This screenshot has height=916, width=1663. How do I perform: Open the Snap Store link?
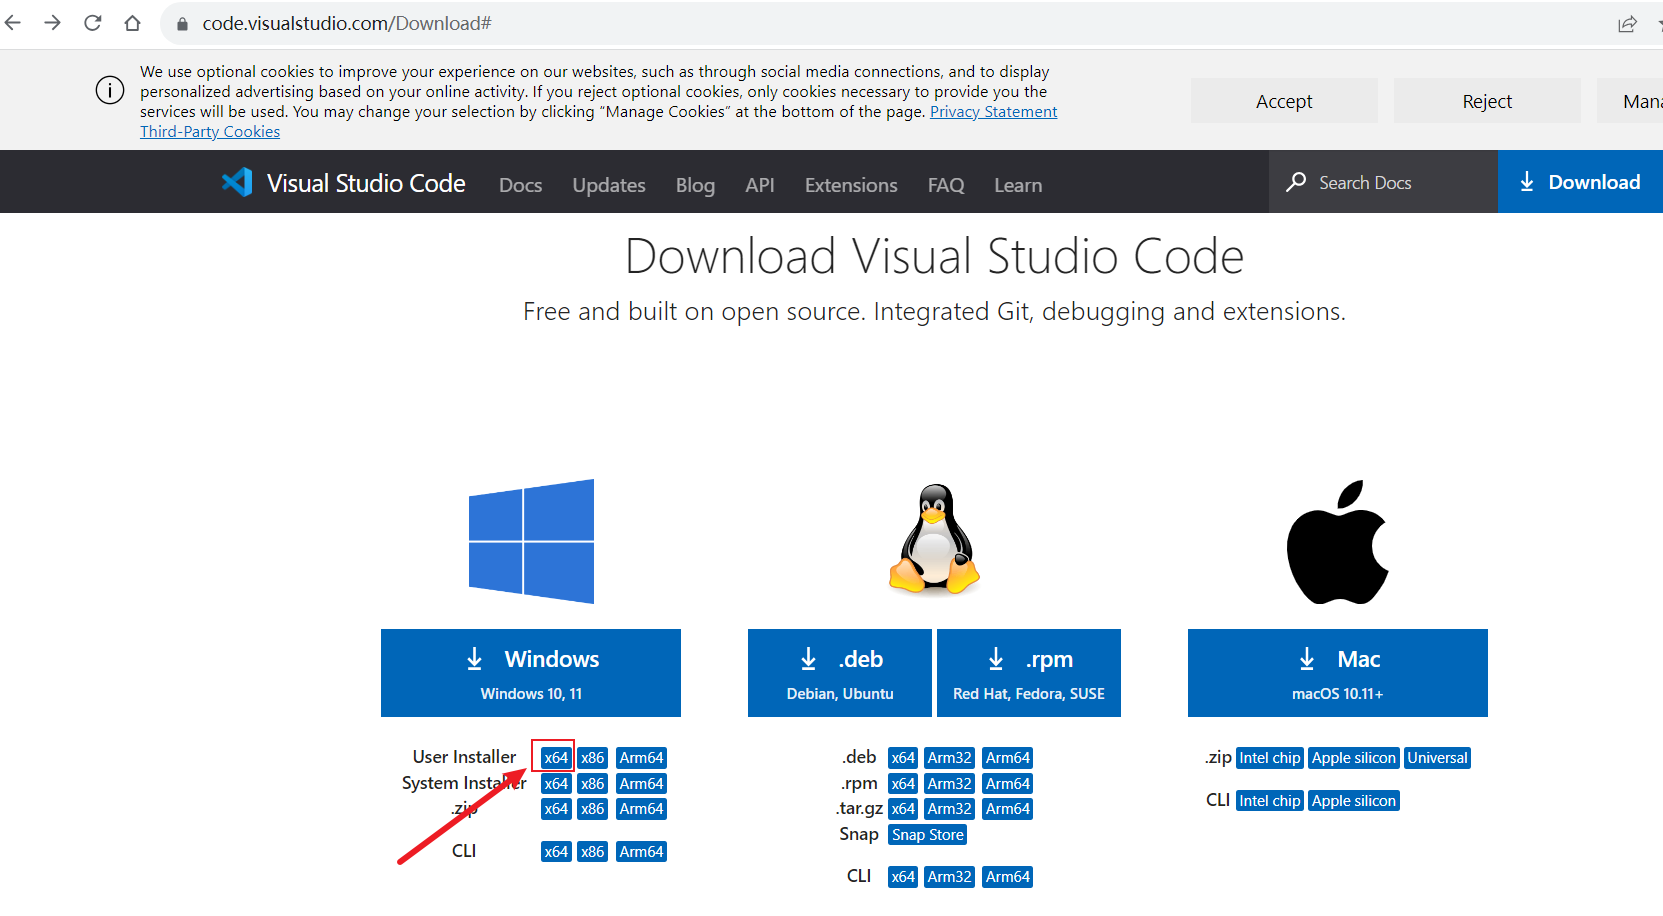click(x=928, y=835)
